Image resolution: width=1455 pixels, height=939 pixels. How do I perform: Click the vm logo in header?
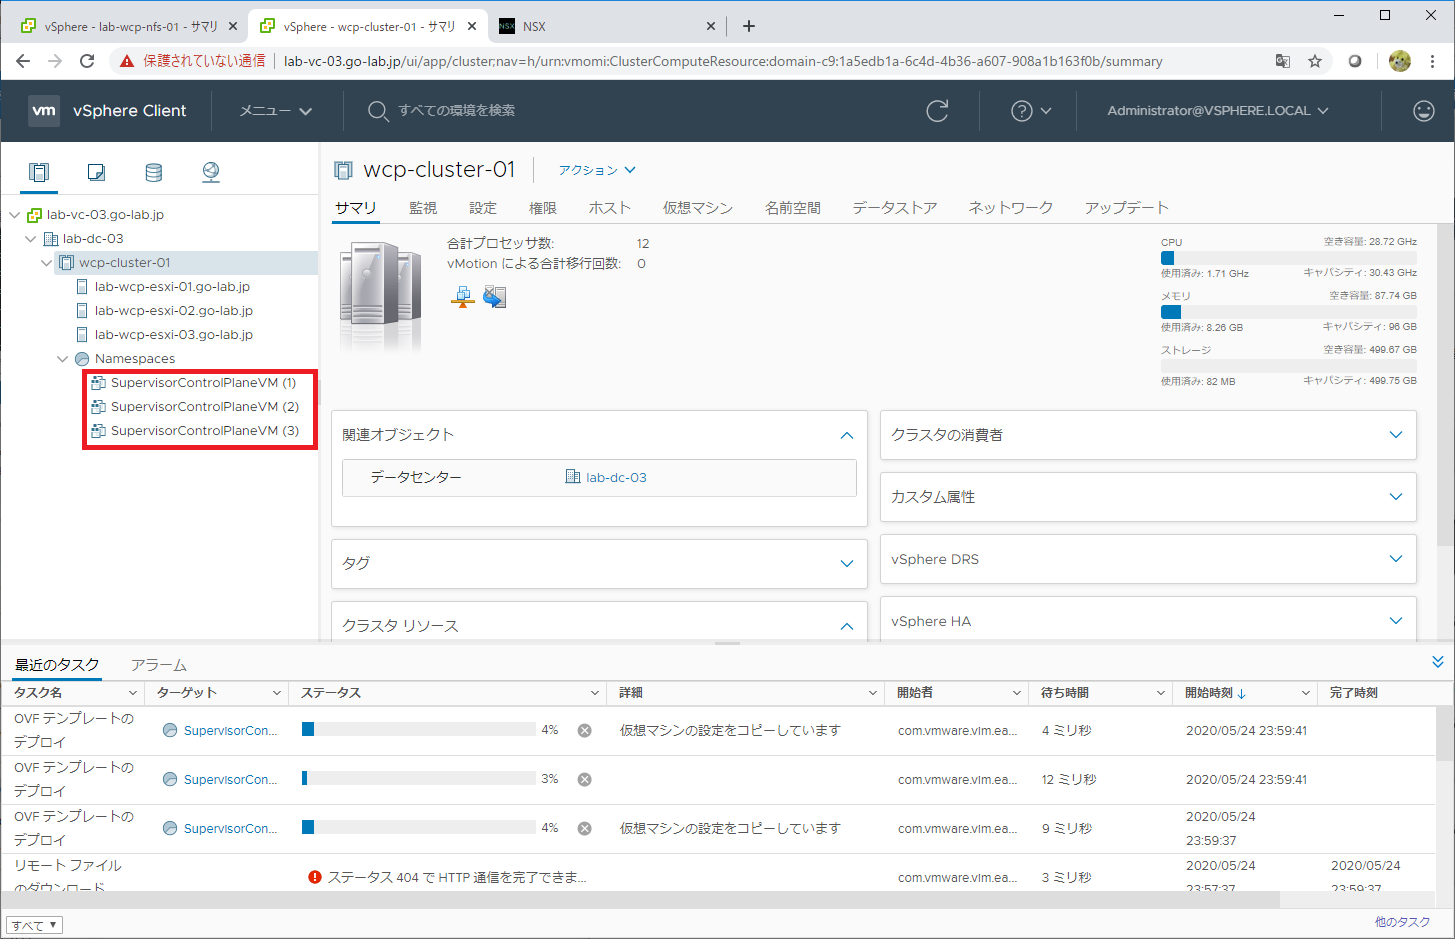44,111
